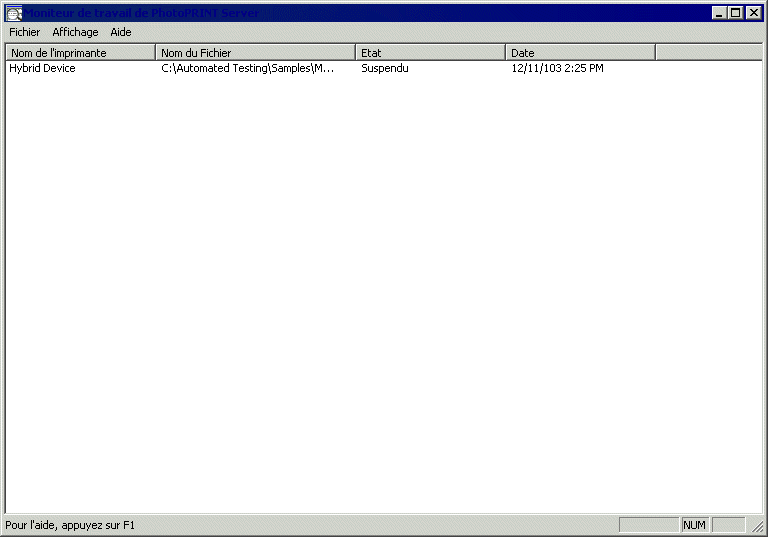Close the job monitor window

tap(754, 13)
